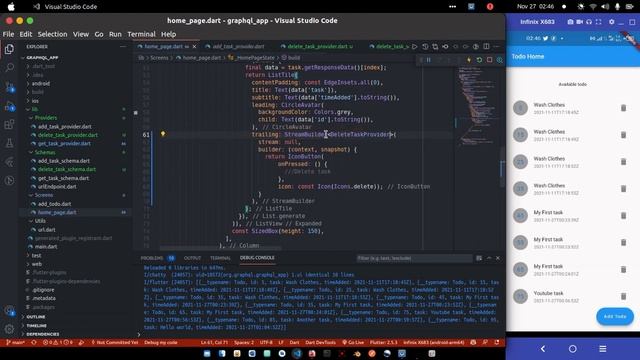
Task: Open the Help menu
Action: tap(168, 34)
